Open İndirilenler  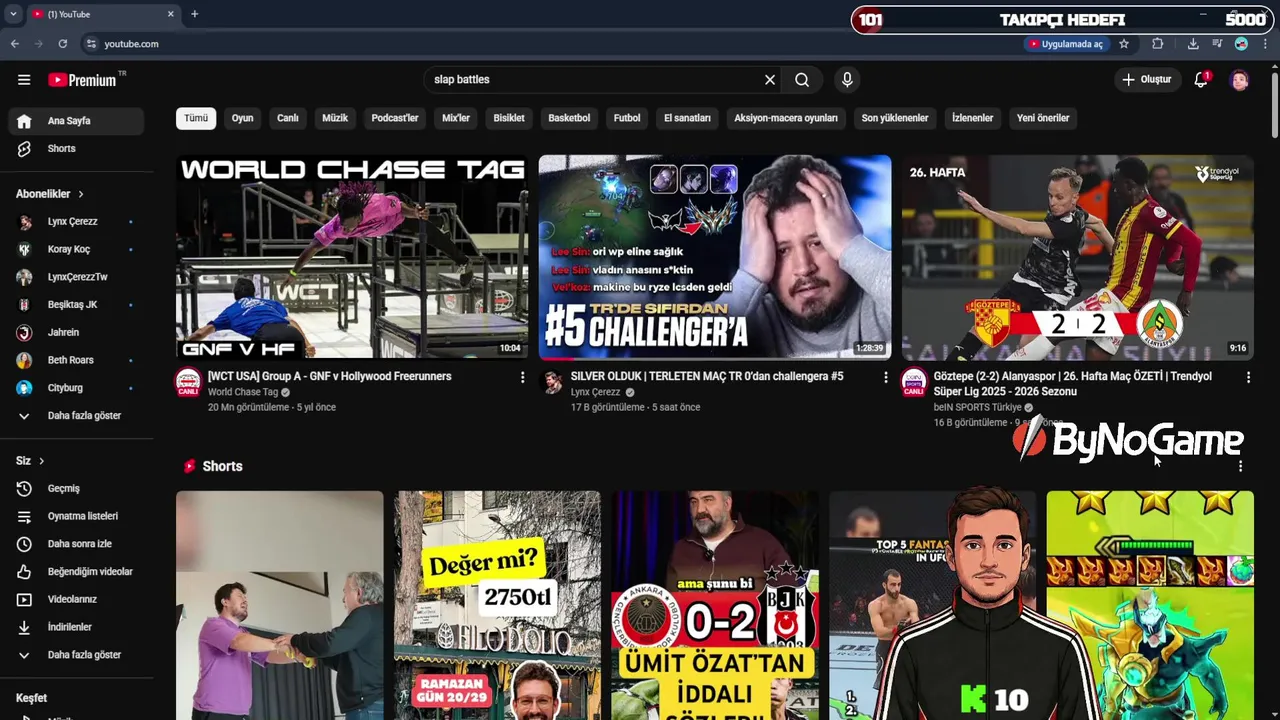click(x=77, y=627)
